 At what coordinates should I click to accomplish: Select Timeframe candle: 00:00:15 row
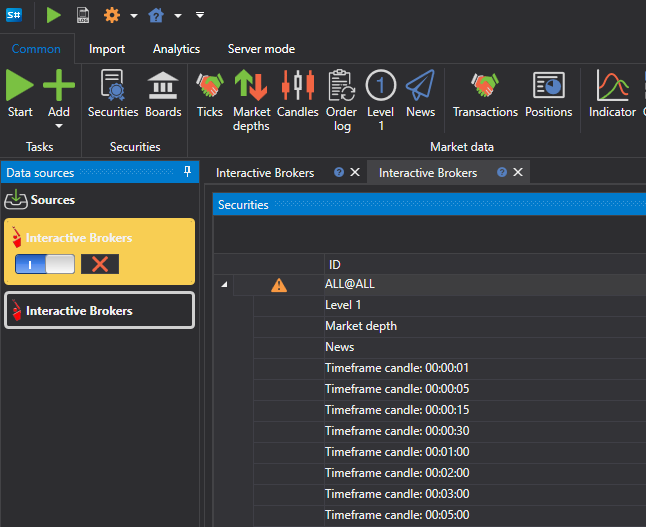(x=449, y=410)
